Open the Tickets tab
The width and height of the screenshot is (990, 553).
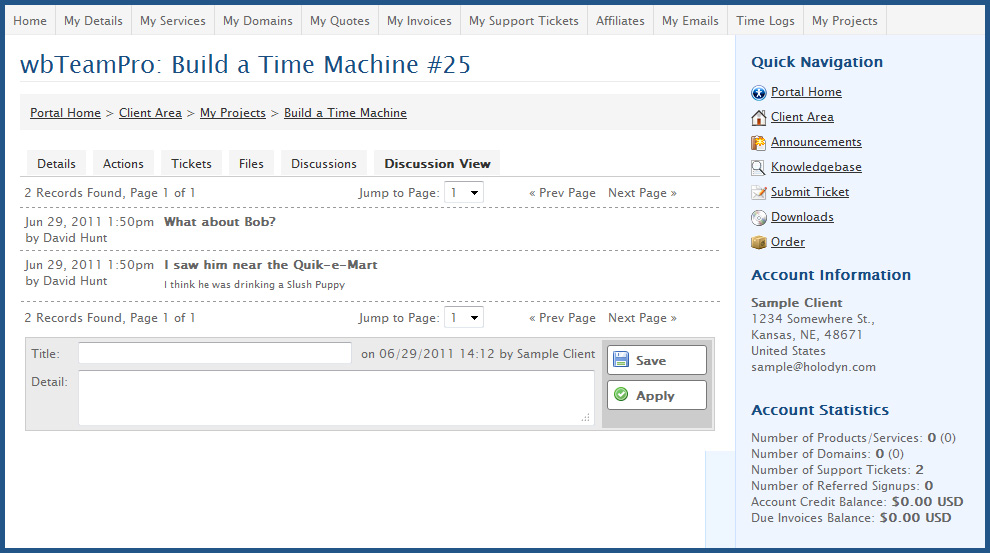click(x=191, y=164)
